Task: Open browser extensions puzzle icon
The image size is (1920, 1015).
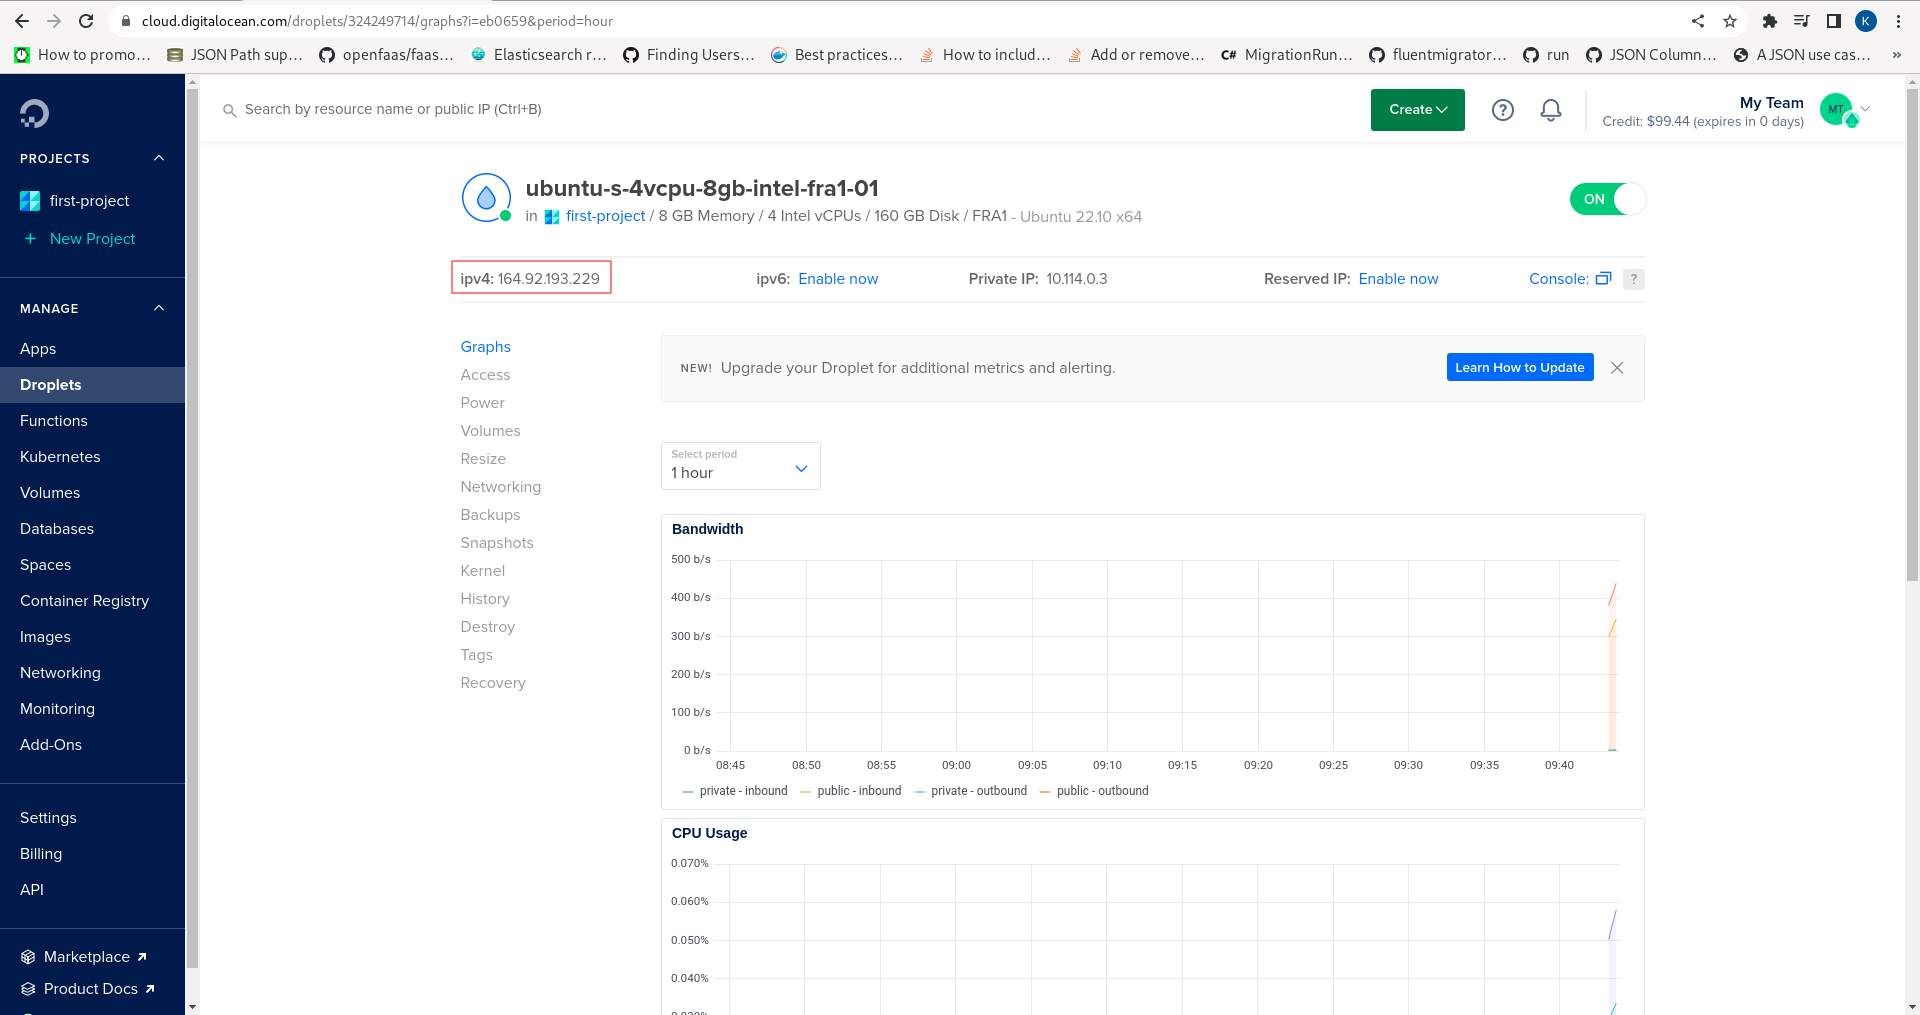Action: point(1769,21)
